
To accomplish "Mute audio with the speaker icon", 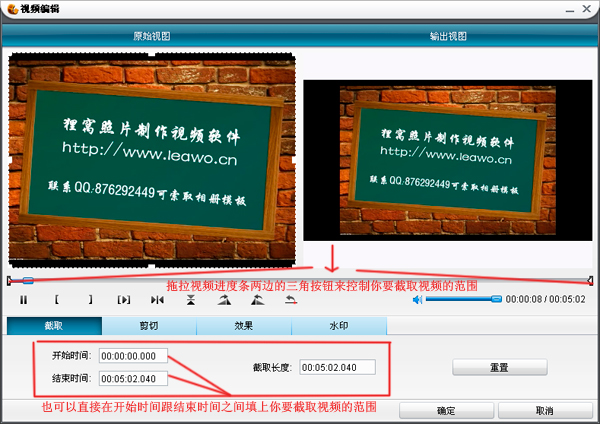I will 417,299.
